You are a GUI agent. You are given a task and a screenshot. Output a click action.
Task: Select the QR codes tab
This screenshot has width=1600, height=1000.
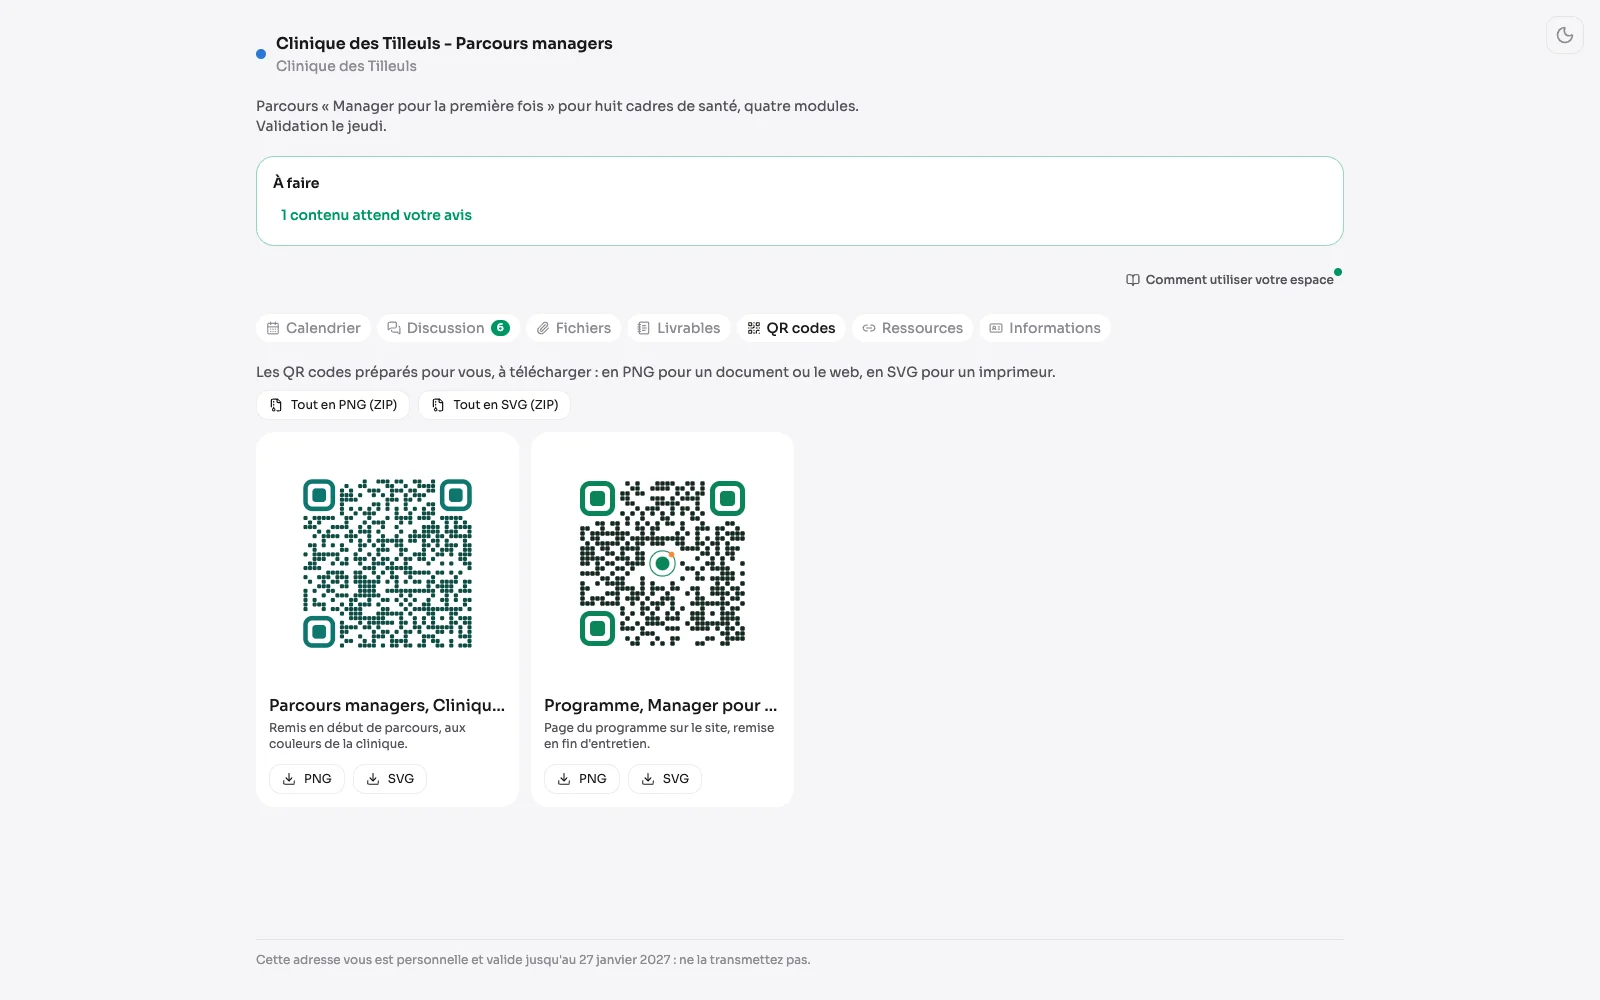tap(791, 328)
